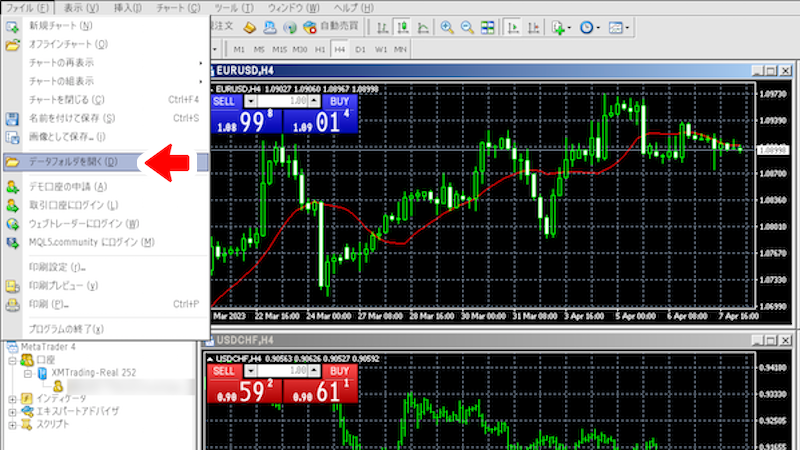Select the H4 timeframe button
Image resolution: width=800 pixels, height=450 pixels.
(340, 49)
